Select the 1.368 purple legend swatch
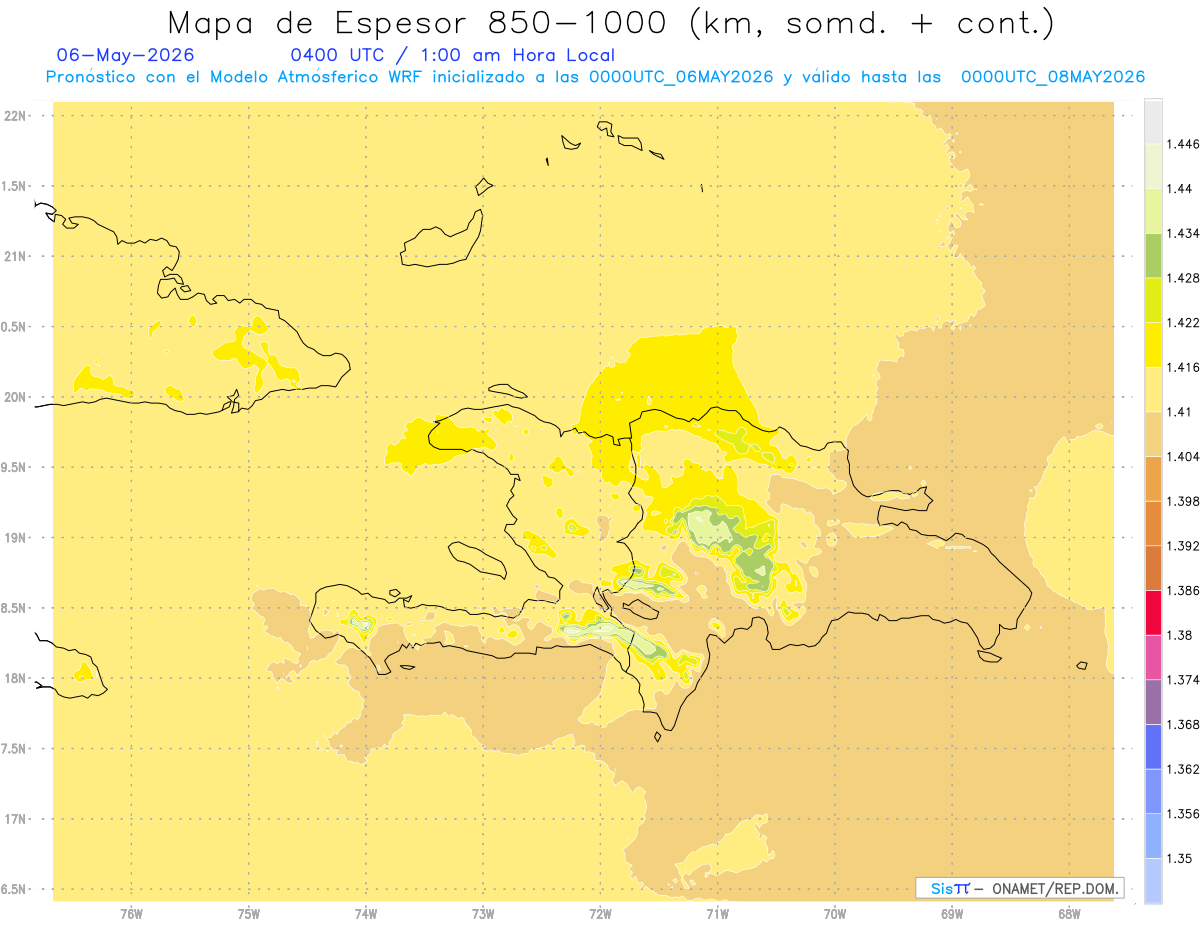The width and height of the screenshot is (1200, 927). [x=1153, y=702]
